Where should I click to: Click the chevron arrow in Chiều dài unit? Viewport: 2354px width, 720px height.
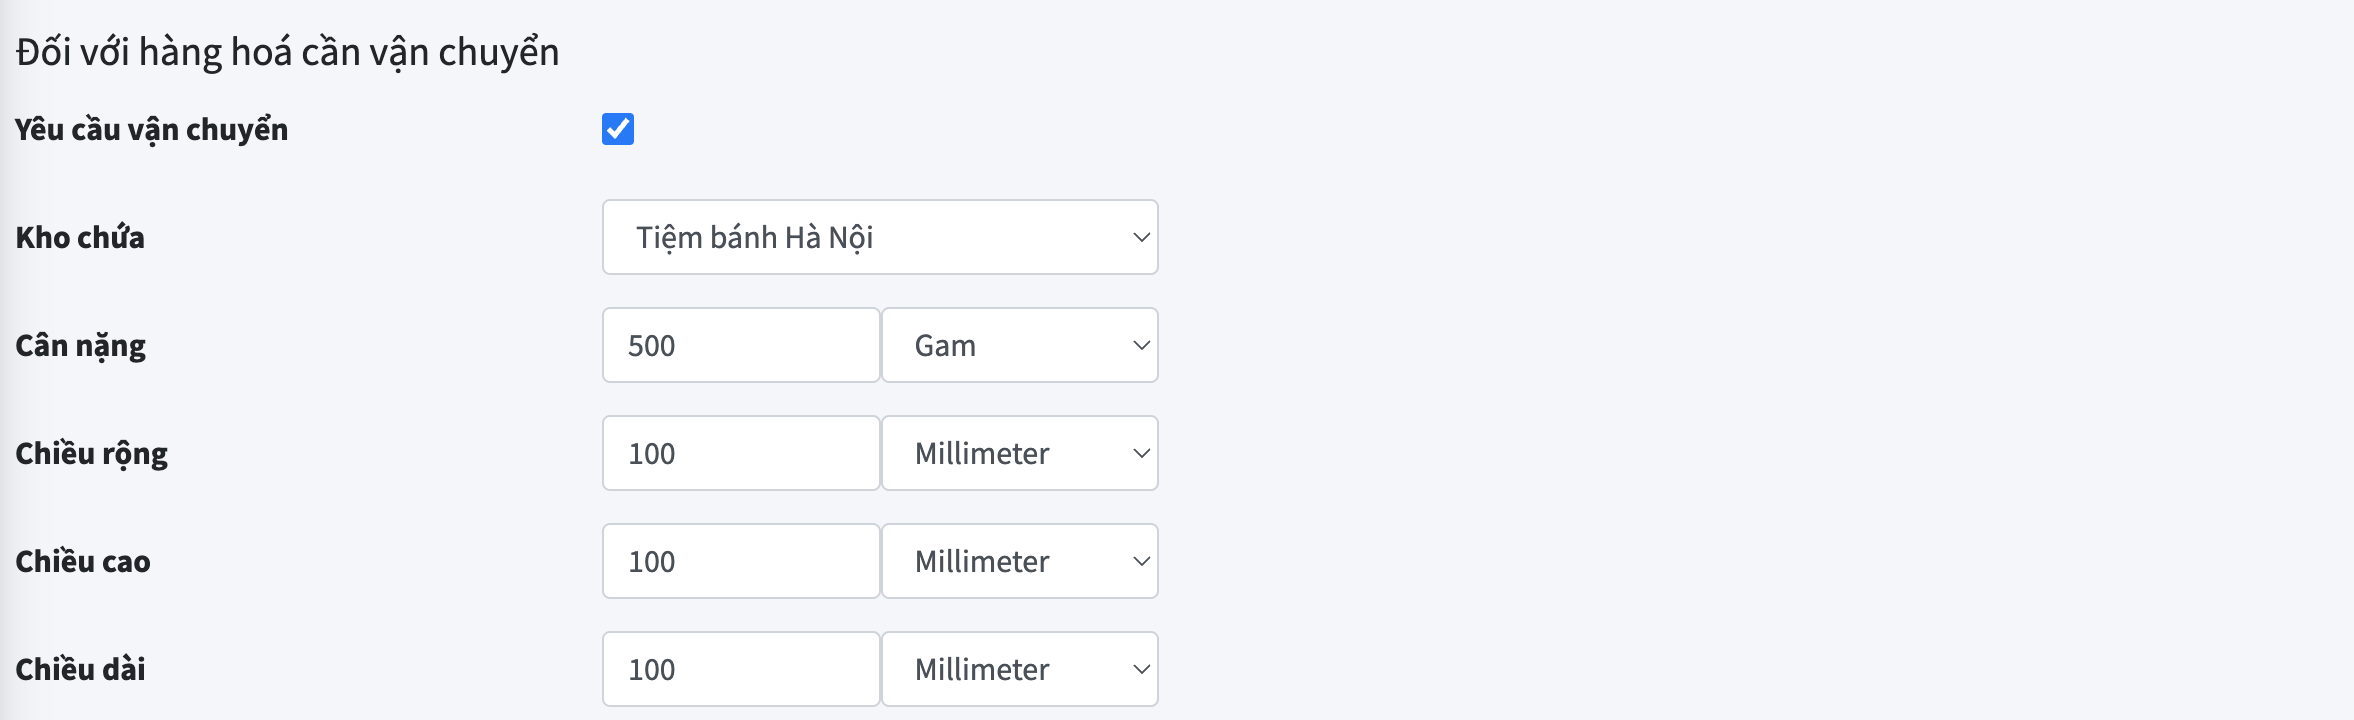1141,669
